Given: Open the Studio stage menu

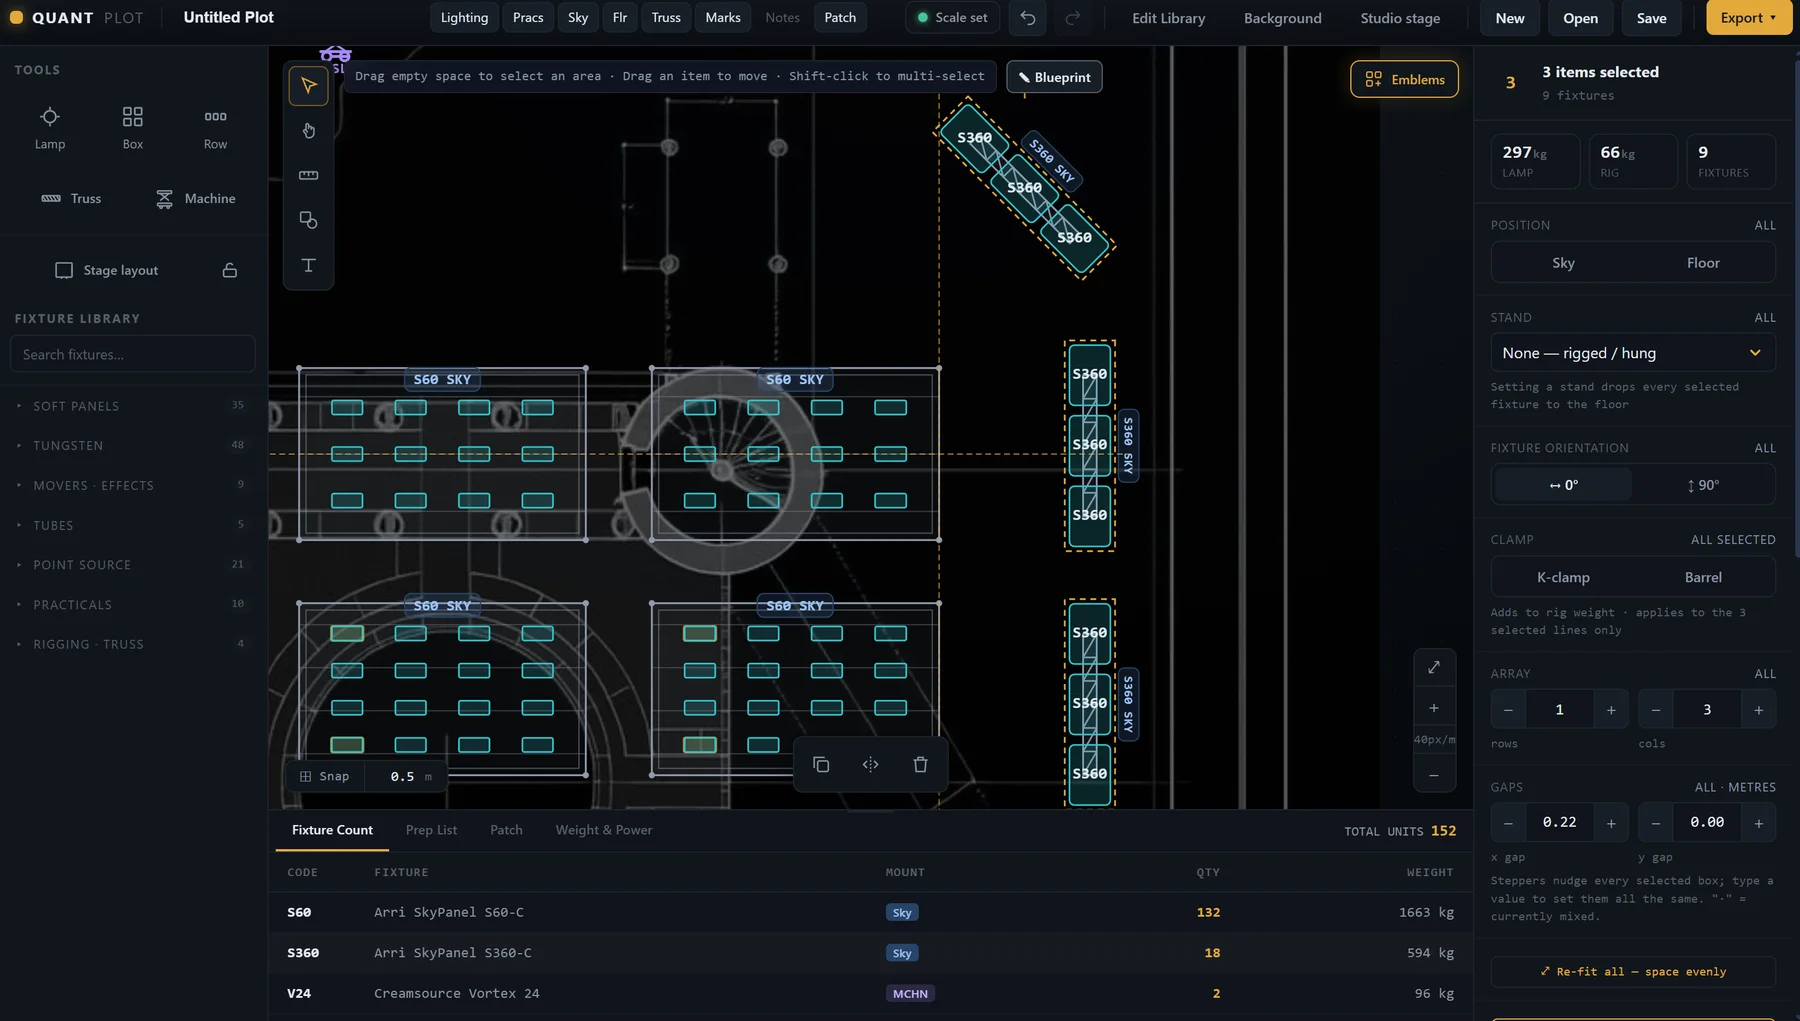Looking at the screenshot, I should (x=1400, y=18).
